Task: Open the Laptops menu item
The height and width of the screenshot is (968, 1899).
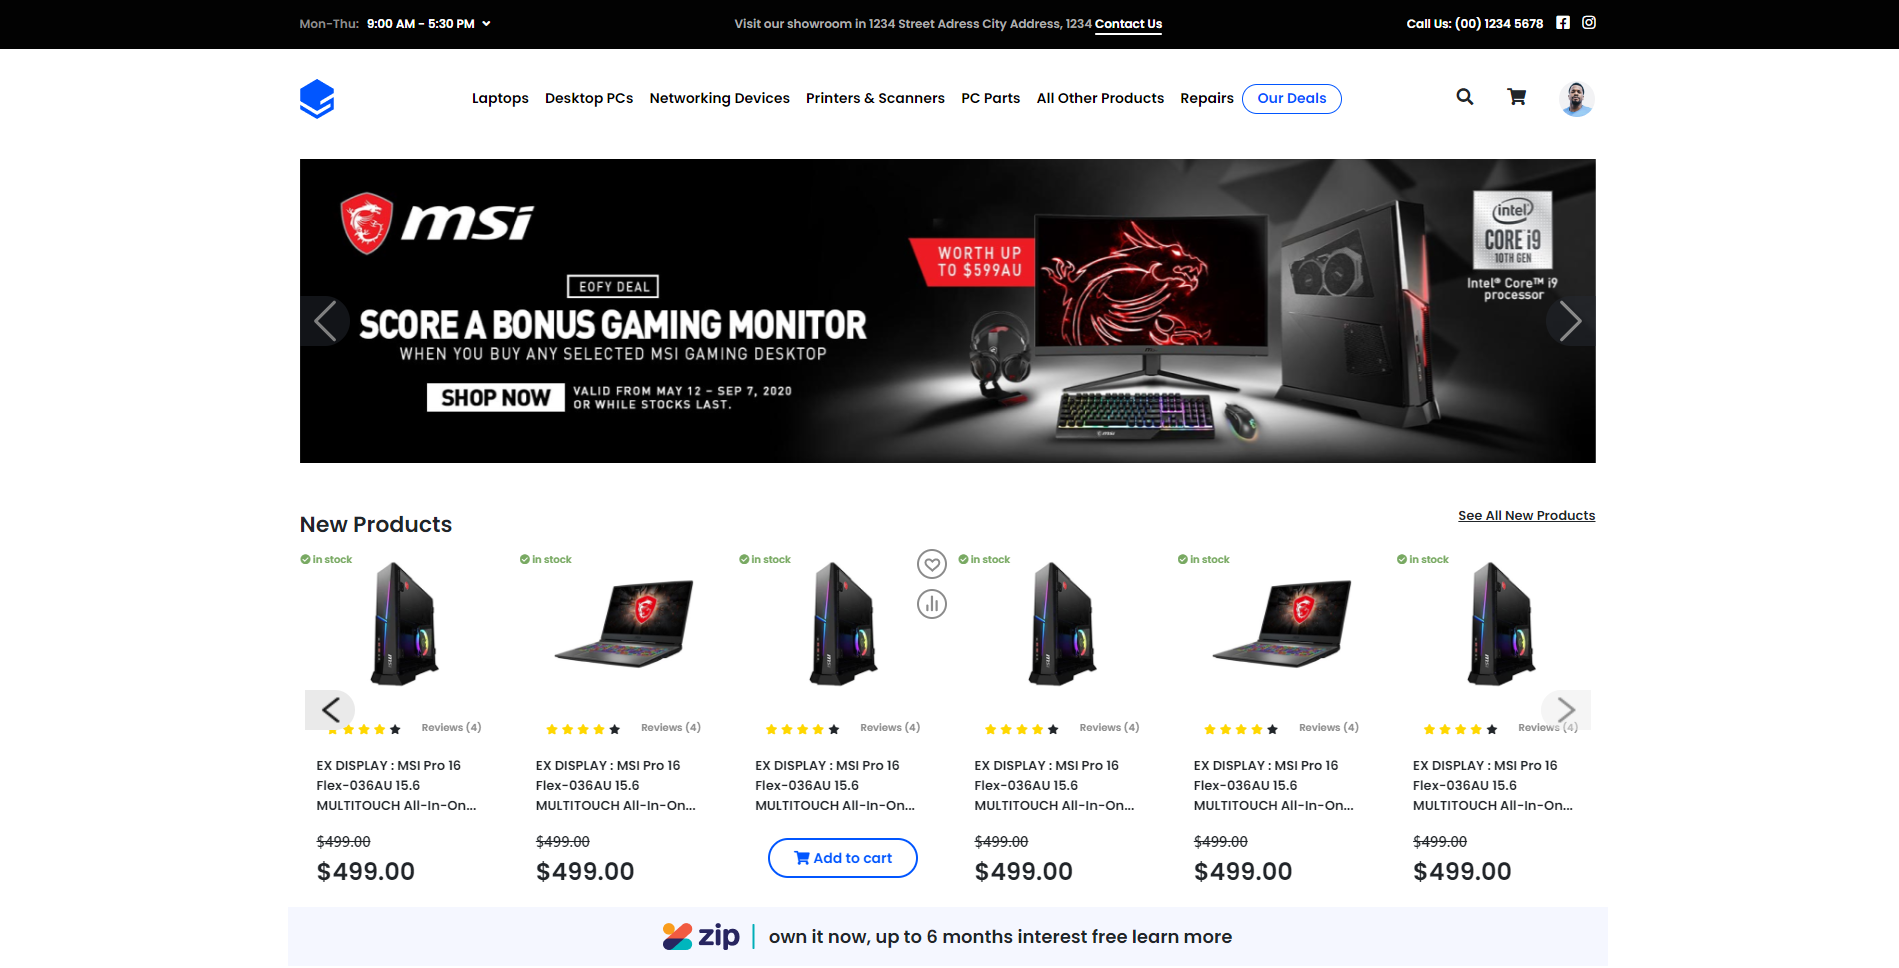Action: (500, 98)
